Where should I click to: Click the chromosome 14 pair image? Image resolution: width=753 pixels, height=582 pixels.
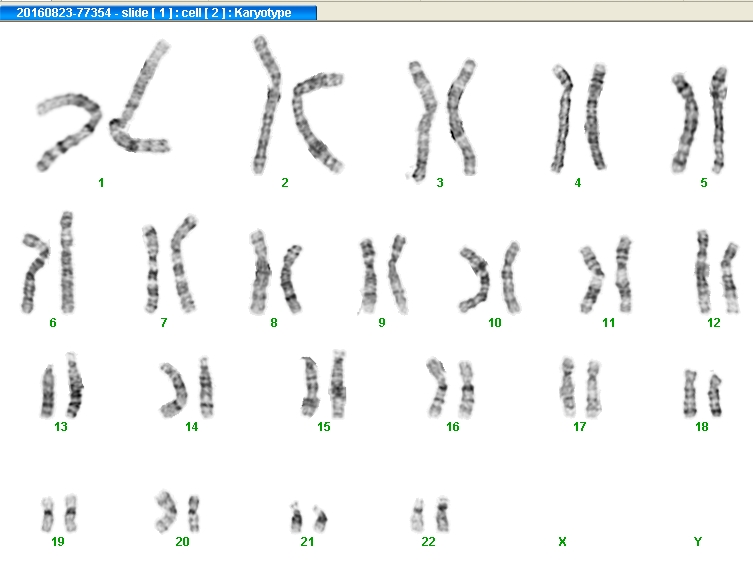(x=187, y=387)
